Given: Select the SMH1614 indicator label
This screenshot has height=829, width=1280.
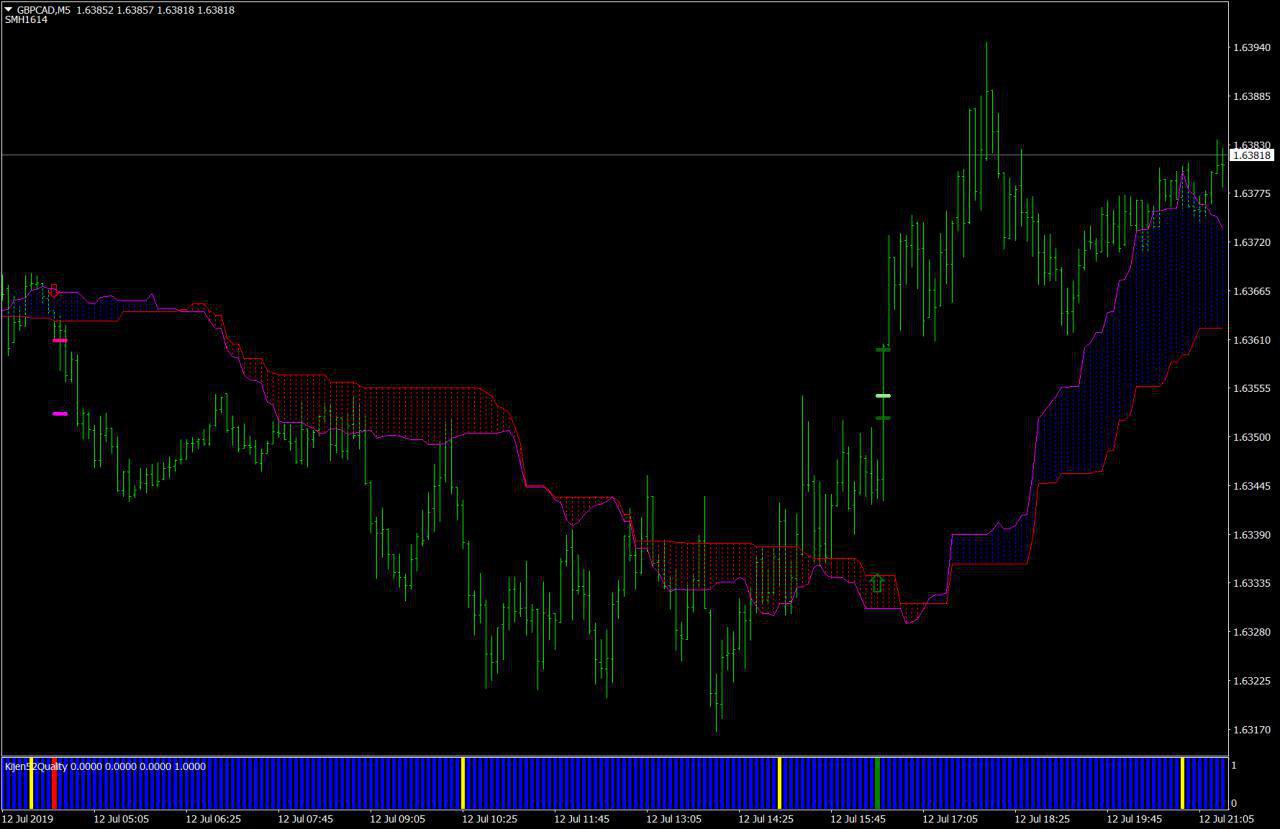Looking at the screenshot, I should [26, 20].
